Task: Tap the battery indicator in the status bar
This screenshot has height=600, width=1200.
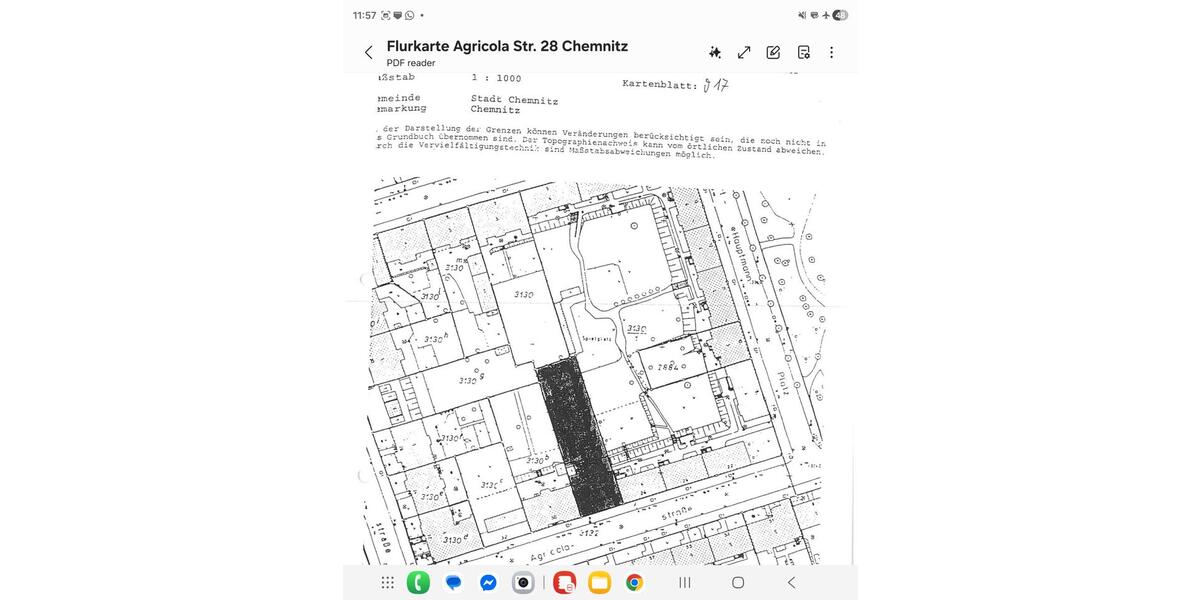Action: point(840,15)
